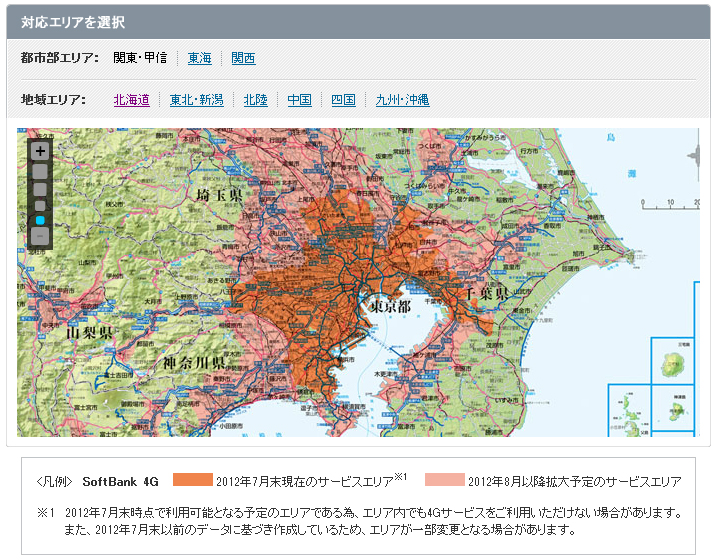
Task: Click the zoom in plus button
Action: (40, 151)
